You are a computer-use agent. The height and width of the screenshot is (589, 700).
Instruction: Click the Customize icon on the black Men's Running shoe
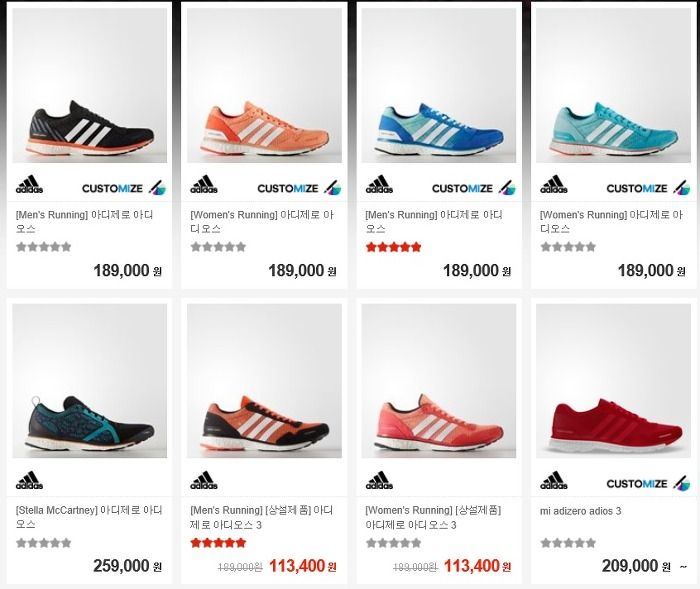124,188
